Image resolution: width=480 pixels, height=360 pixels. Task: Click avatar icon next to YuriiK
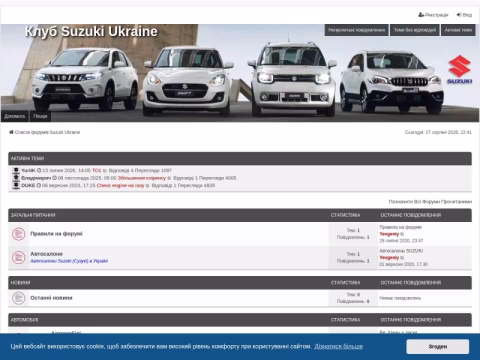pos(16,170)
